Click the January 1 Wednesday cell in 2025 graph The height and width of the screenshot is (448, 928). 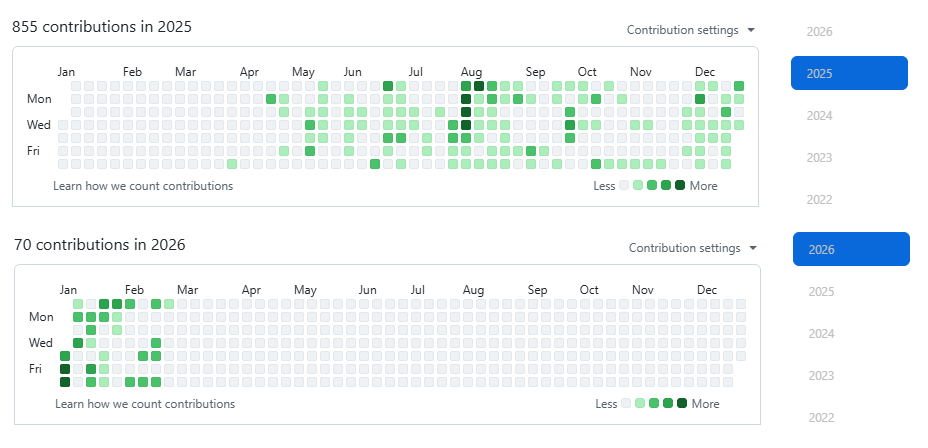(x=63, y=125)
